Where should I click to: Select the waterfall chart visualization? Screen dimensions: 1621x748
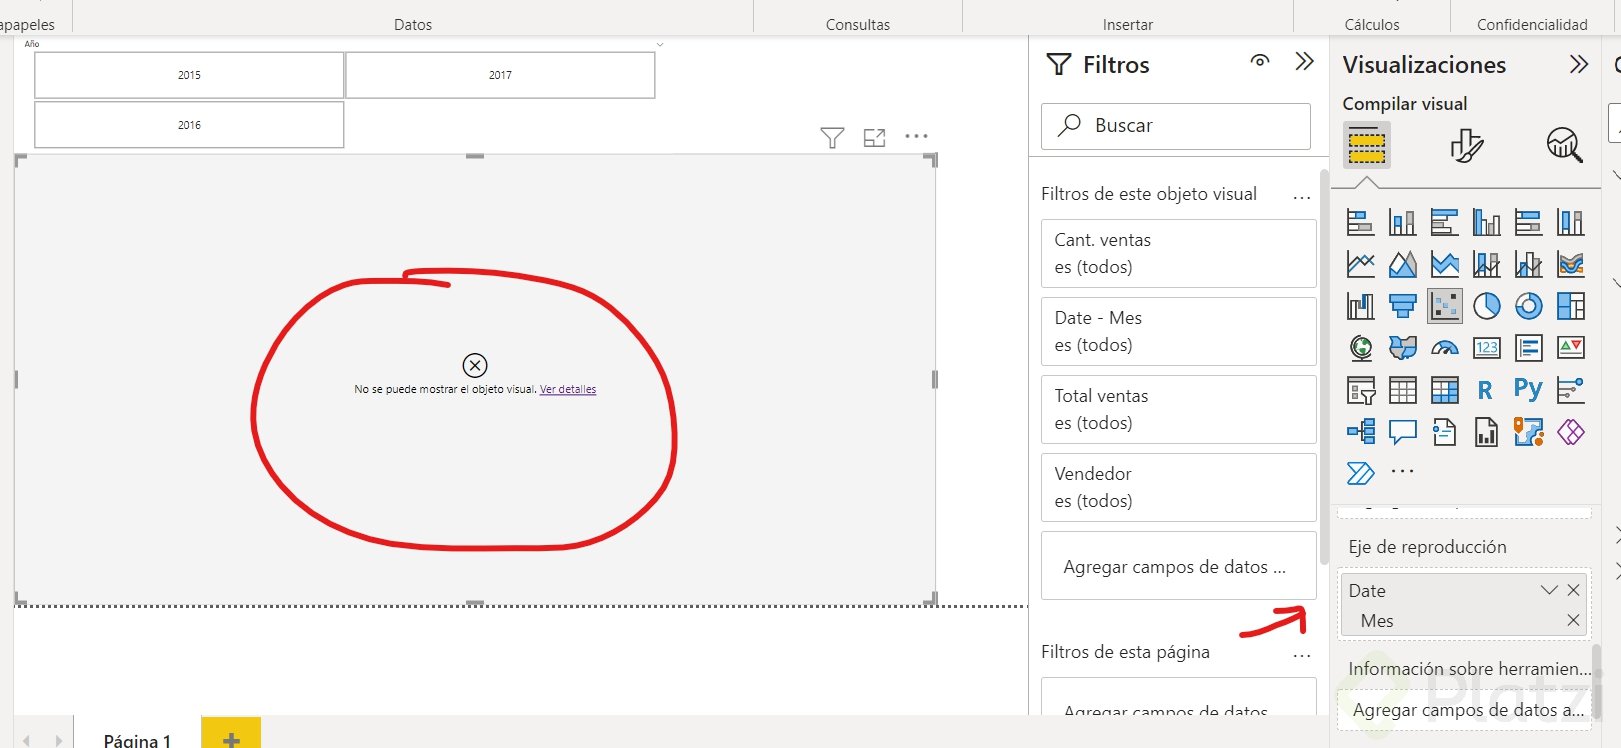(x=1360, y=306)
